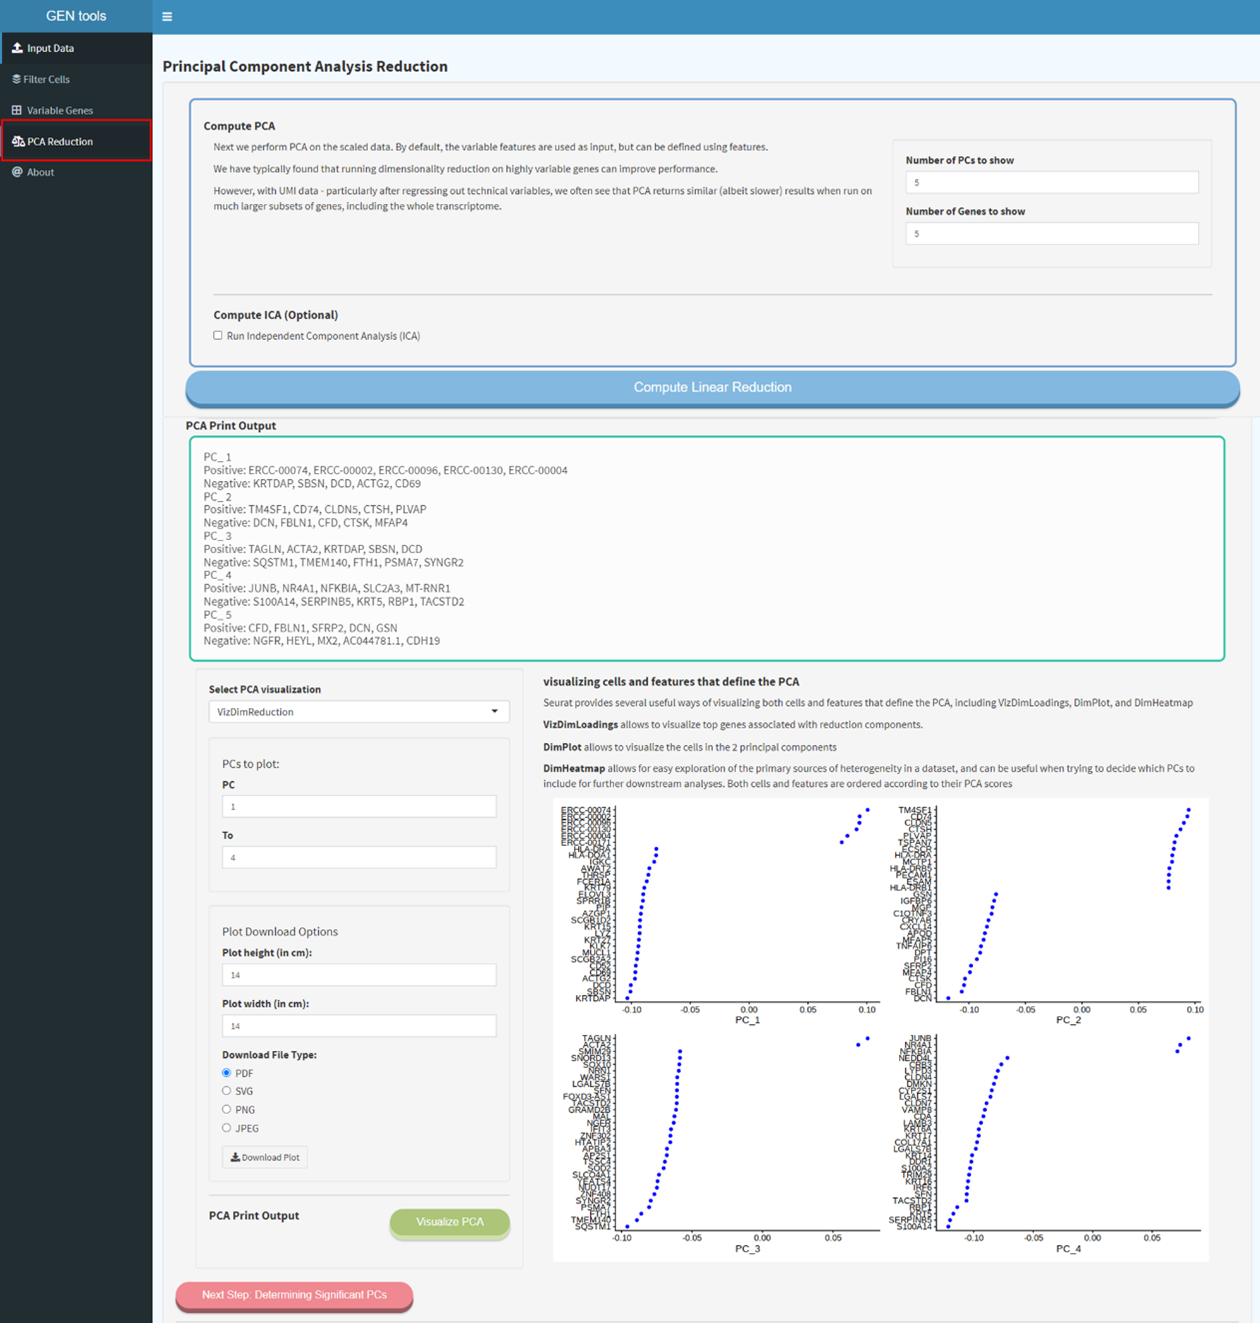The height and width of the screenshot is (1323, 1260).
Task: Enable Run Independent Component Analysis checkbox
Action: coord(218,335)
